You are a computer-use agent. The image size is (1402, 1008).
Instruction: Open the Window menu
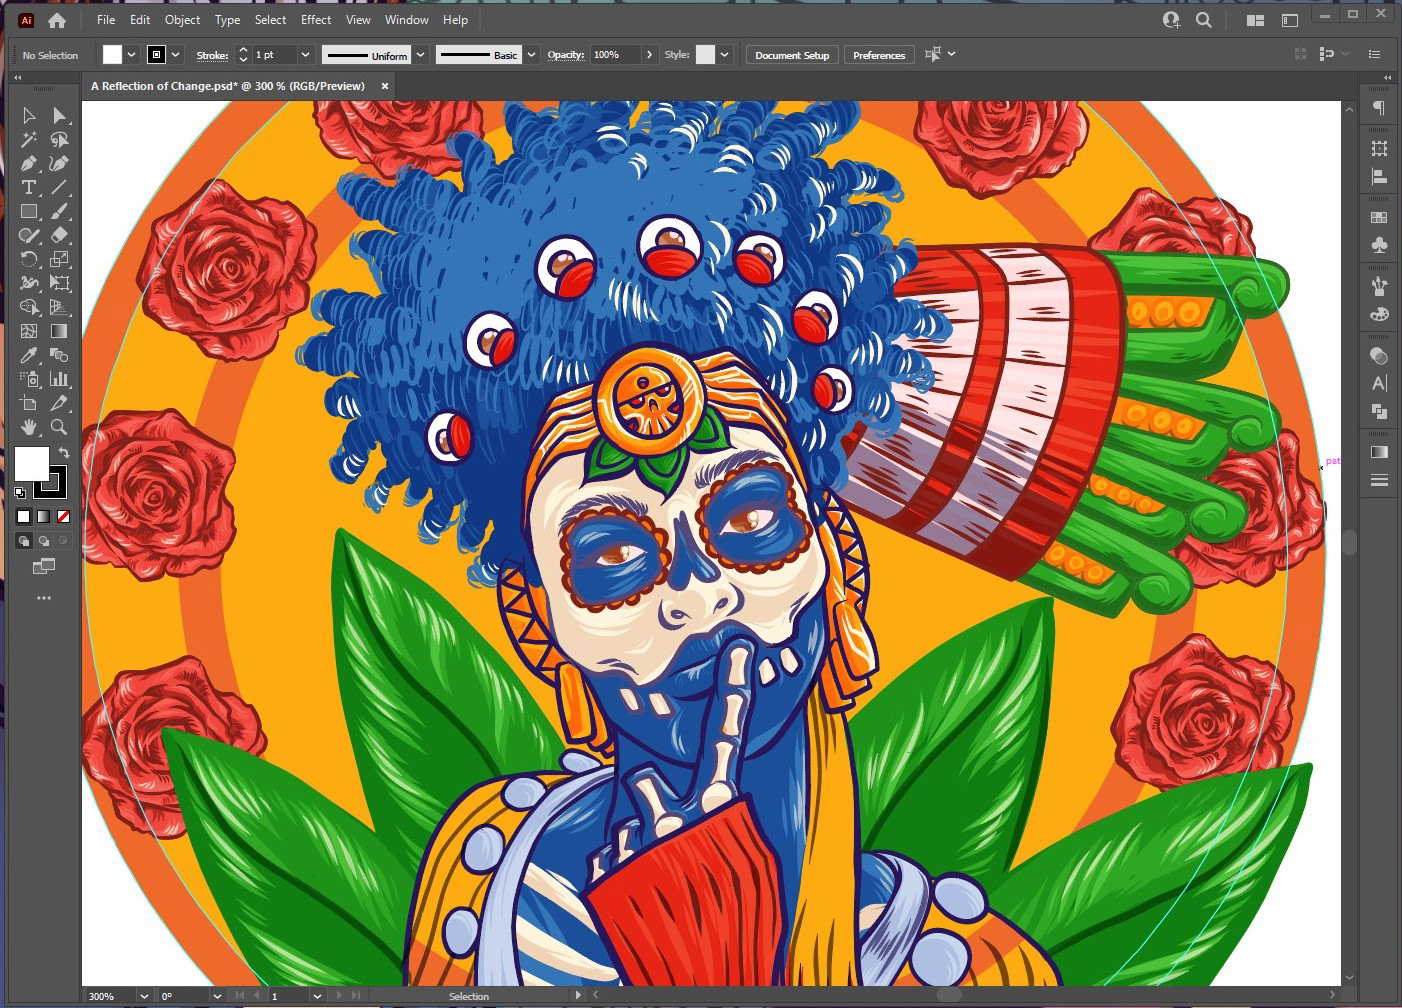click(x=407, y=19)
